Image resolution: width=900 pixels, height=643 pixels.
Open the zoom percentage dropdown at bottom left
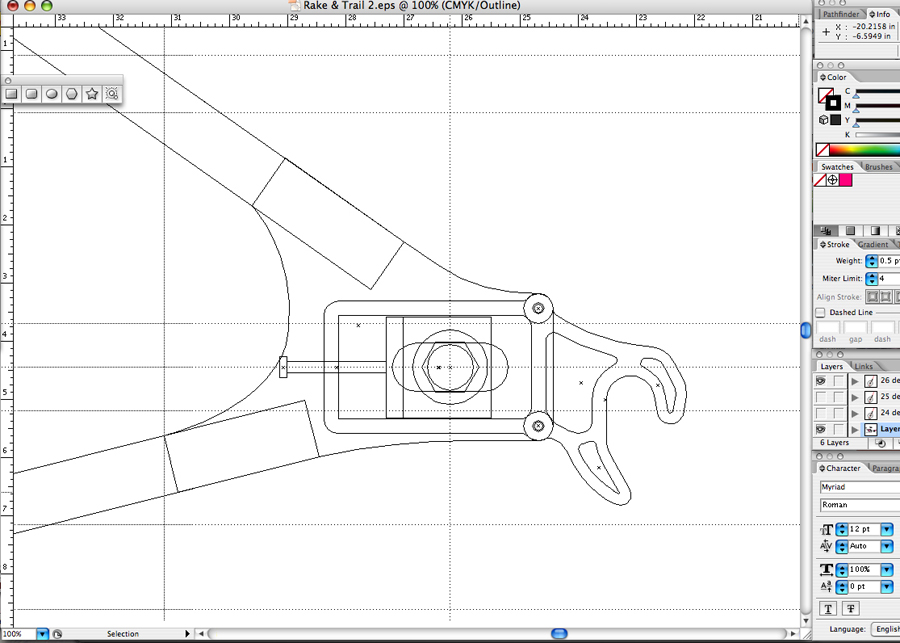click(x=40, y=633)
